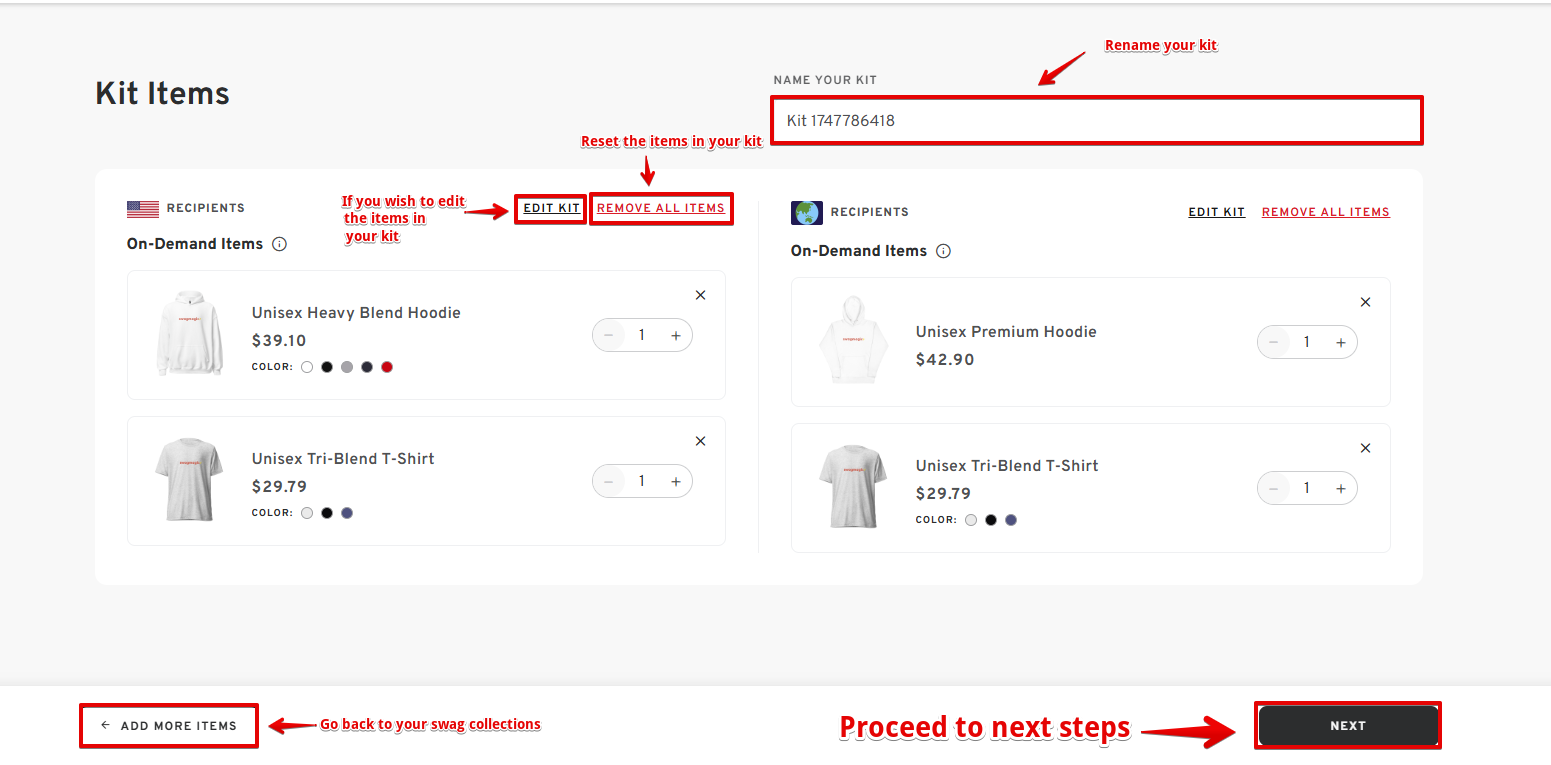Select black color for Heavy Blend Hoodie
This screenshot has width=1551, height=765.
point(327,367)
